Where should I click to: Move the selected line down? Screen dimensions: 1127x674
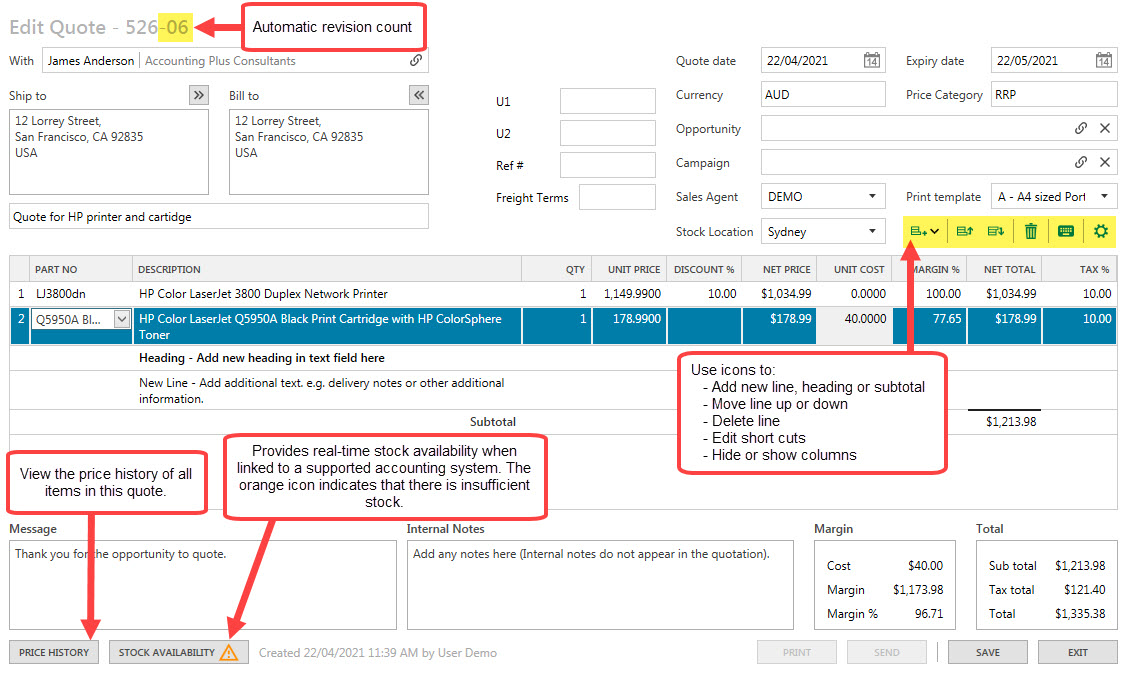pos(994,231)
